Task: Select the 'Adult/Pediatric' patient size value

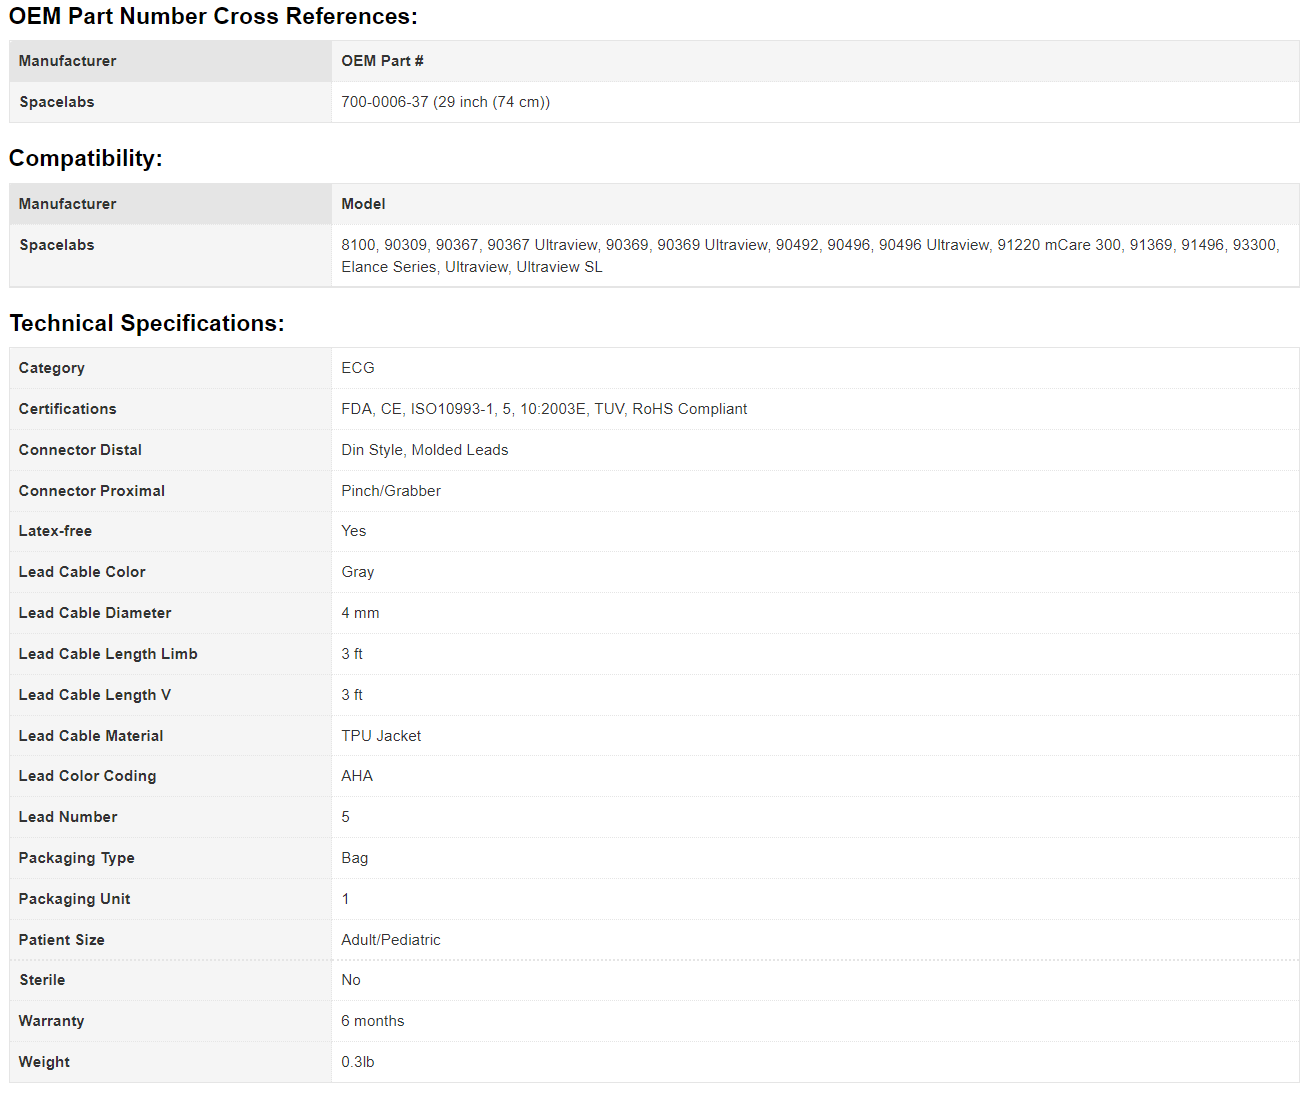Action: coord(391,940)
